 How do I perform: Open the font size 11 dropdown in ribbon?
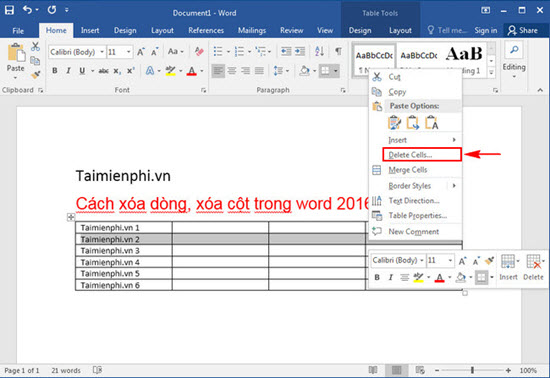click(129, 52)
